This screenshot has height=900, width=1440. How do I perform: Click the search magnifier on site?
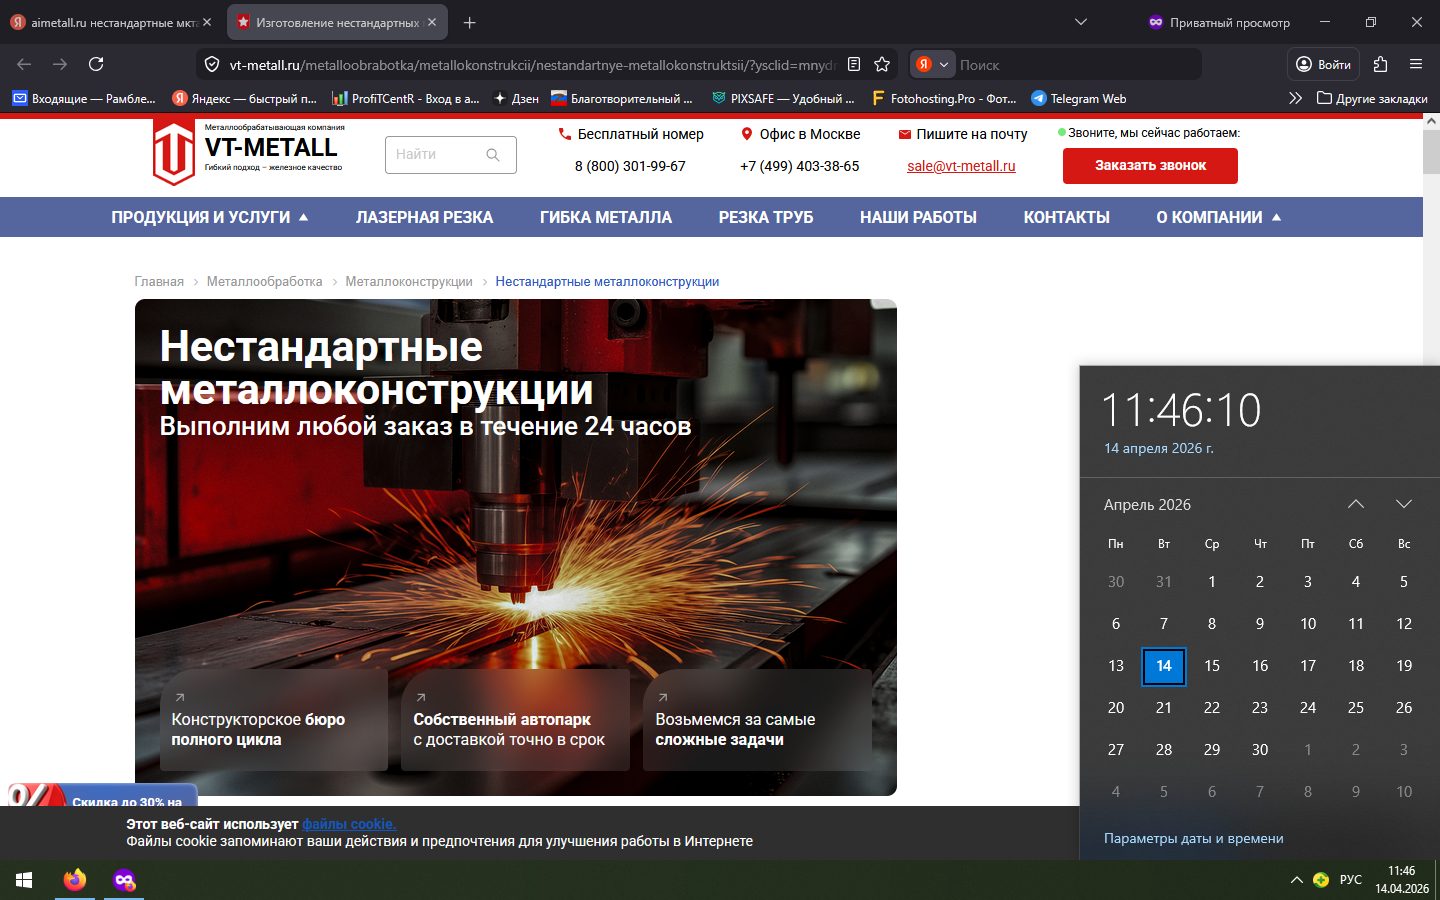pyautogui.click(x=493, y=155)
